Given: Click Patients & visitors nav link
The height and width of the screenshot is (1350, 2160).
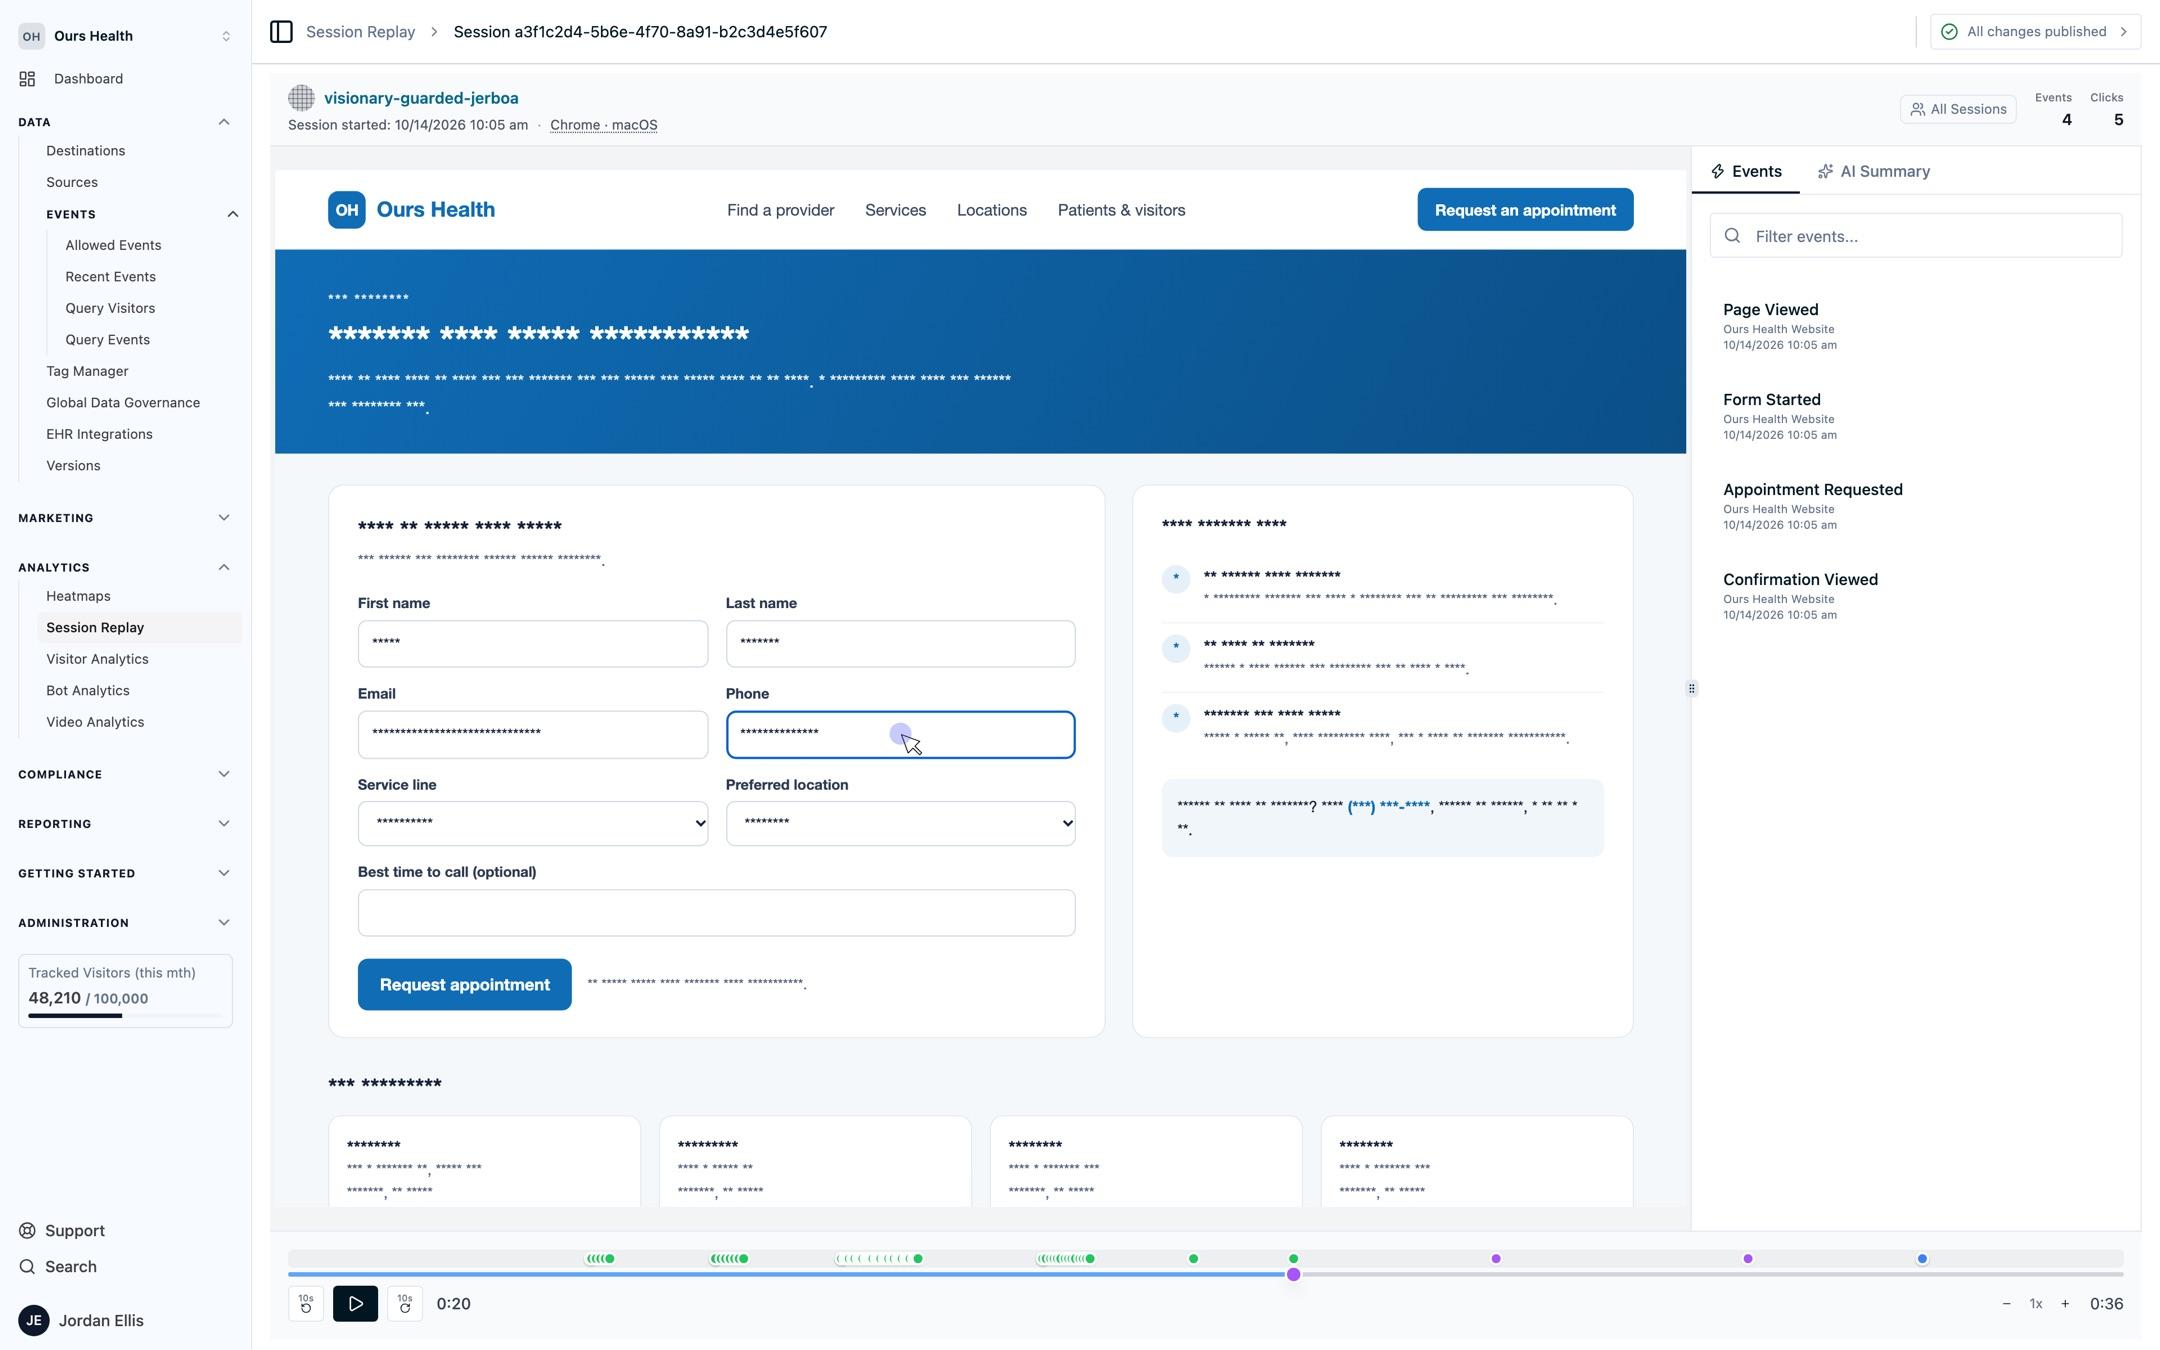Looking at the screenshot, I should [1122, 210].
